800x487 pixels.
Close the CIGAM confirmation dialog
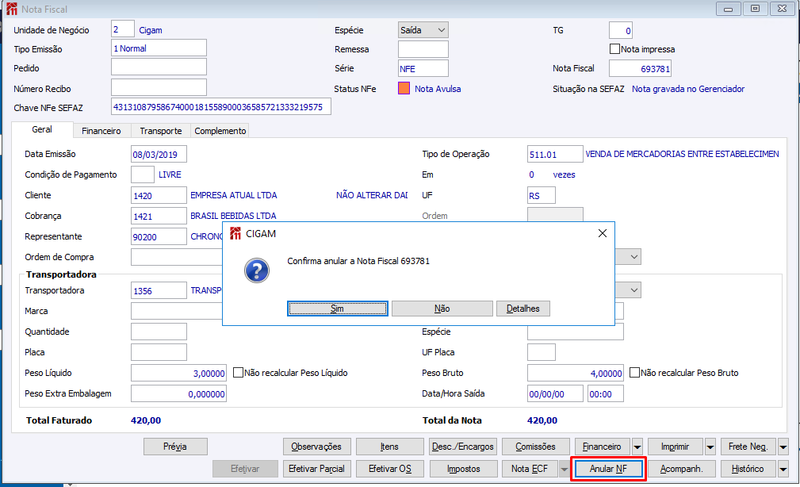602,233
